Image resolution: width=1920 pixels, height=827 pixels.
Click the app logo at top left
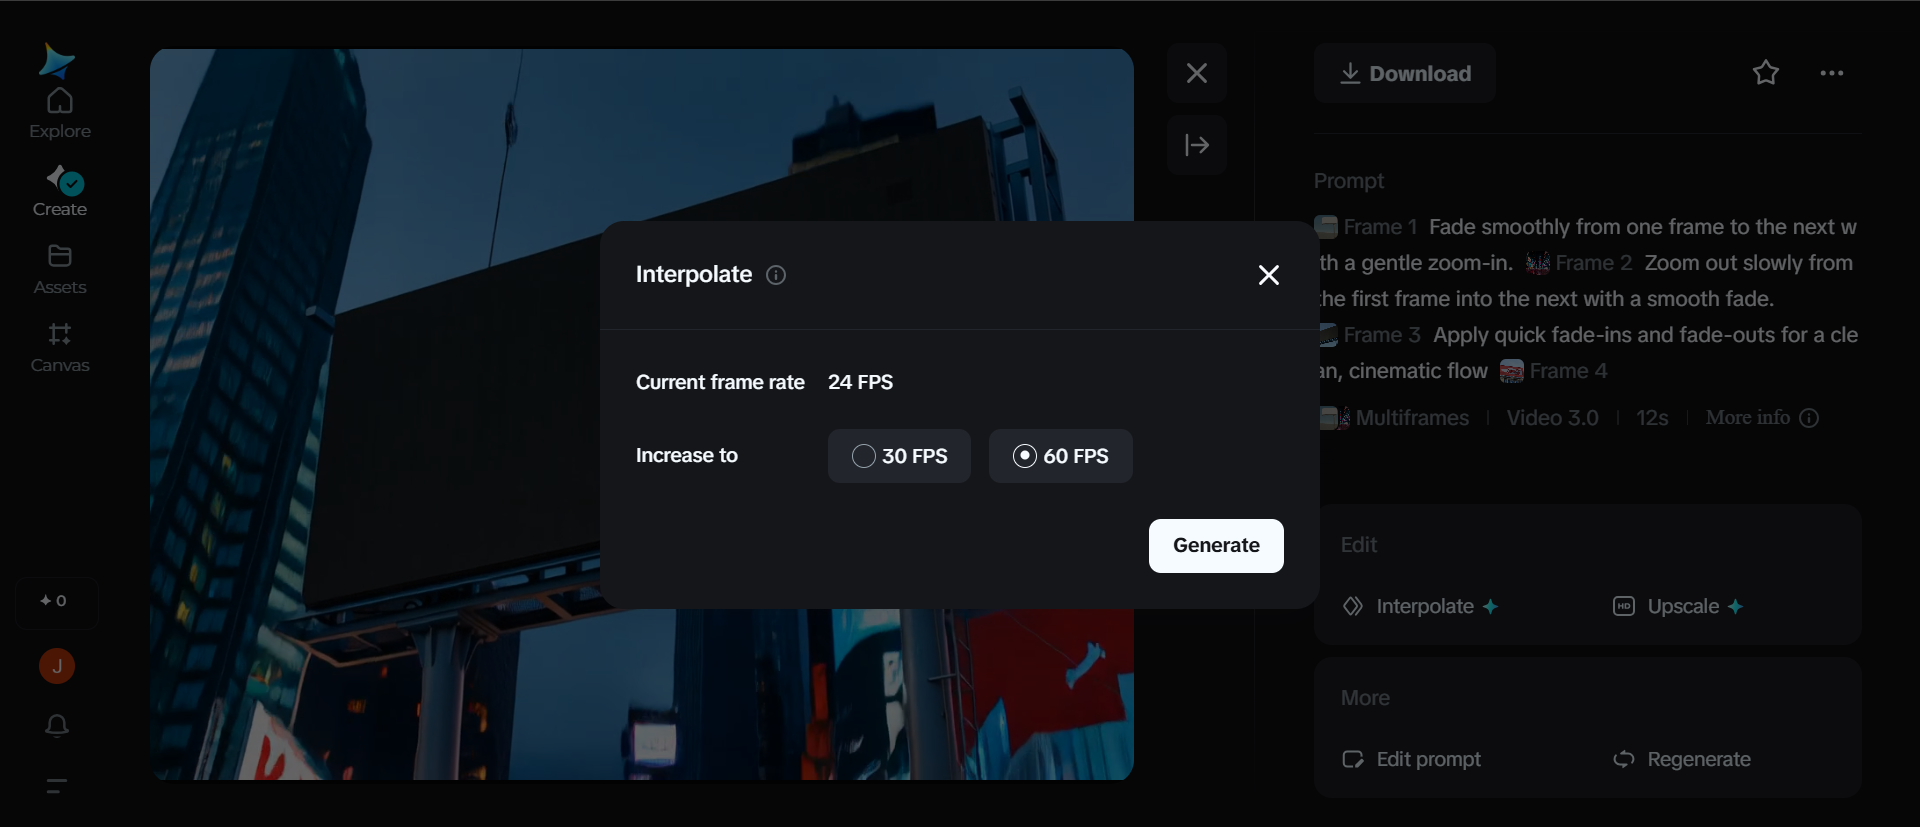[56, 61]
